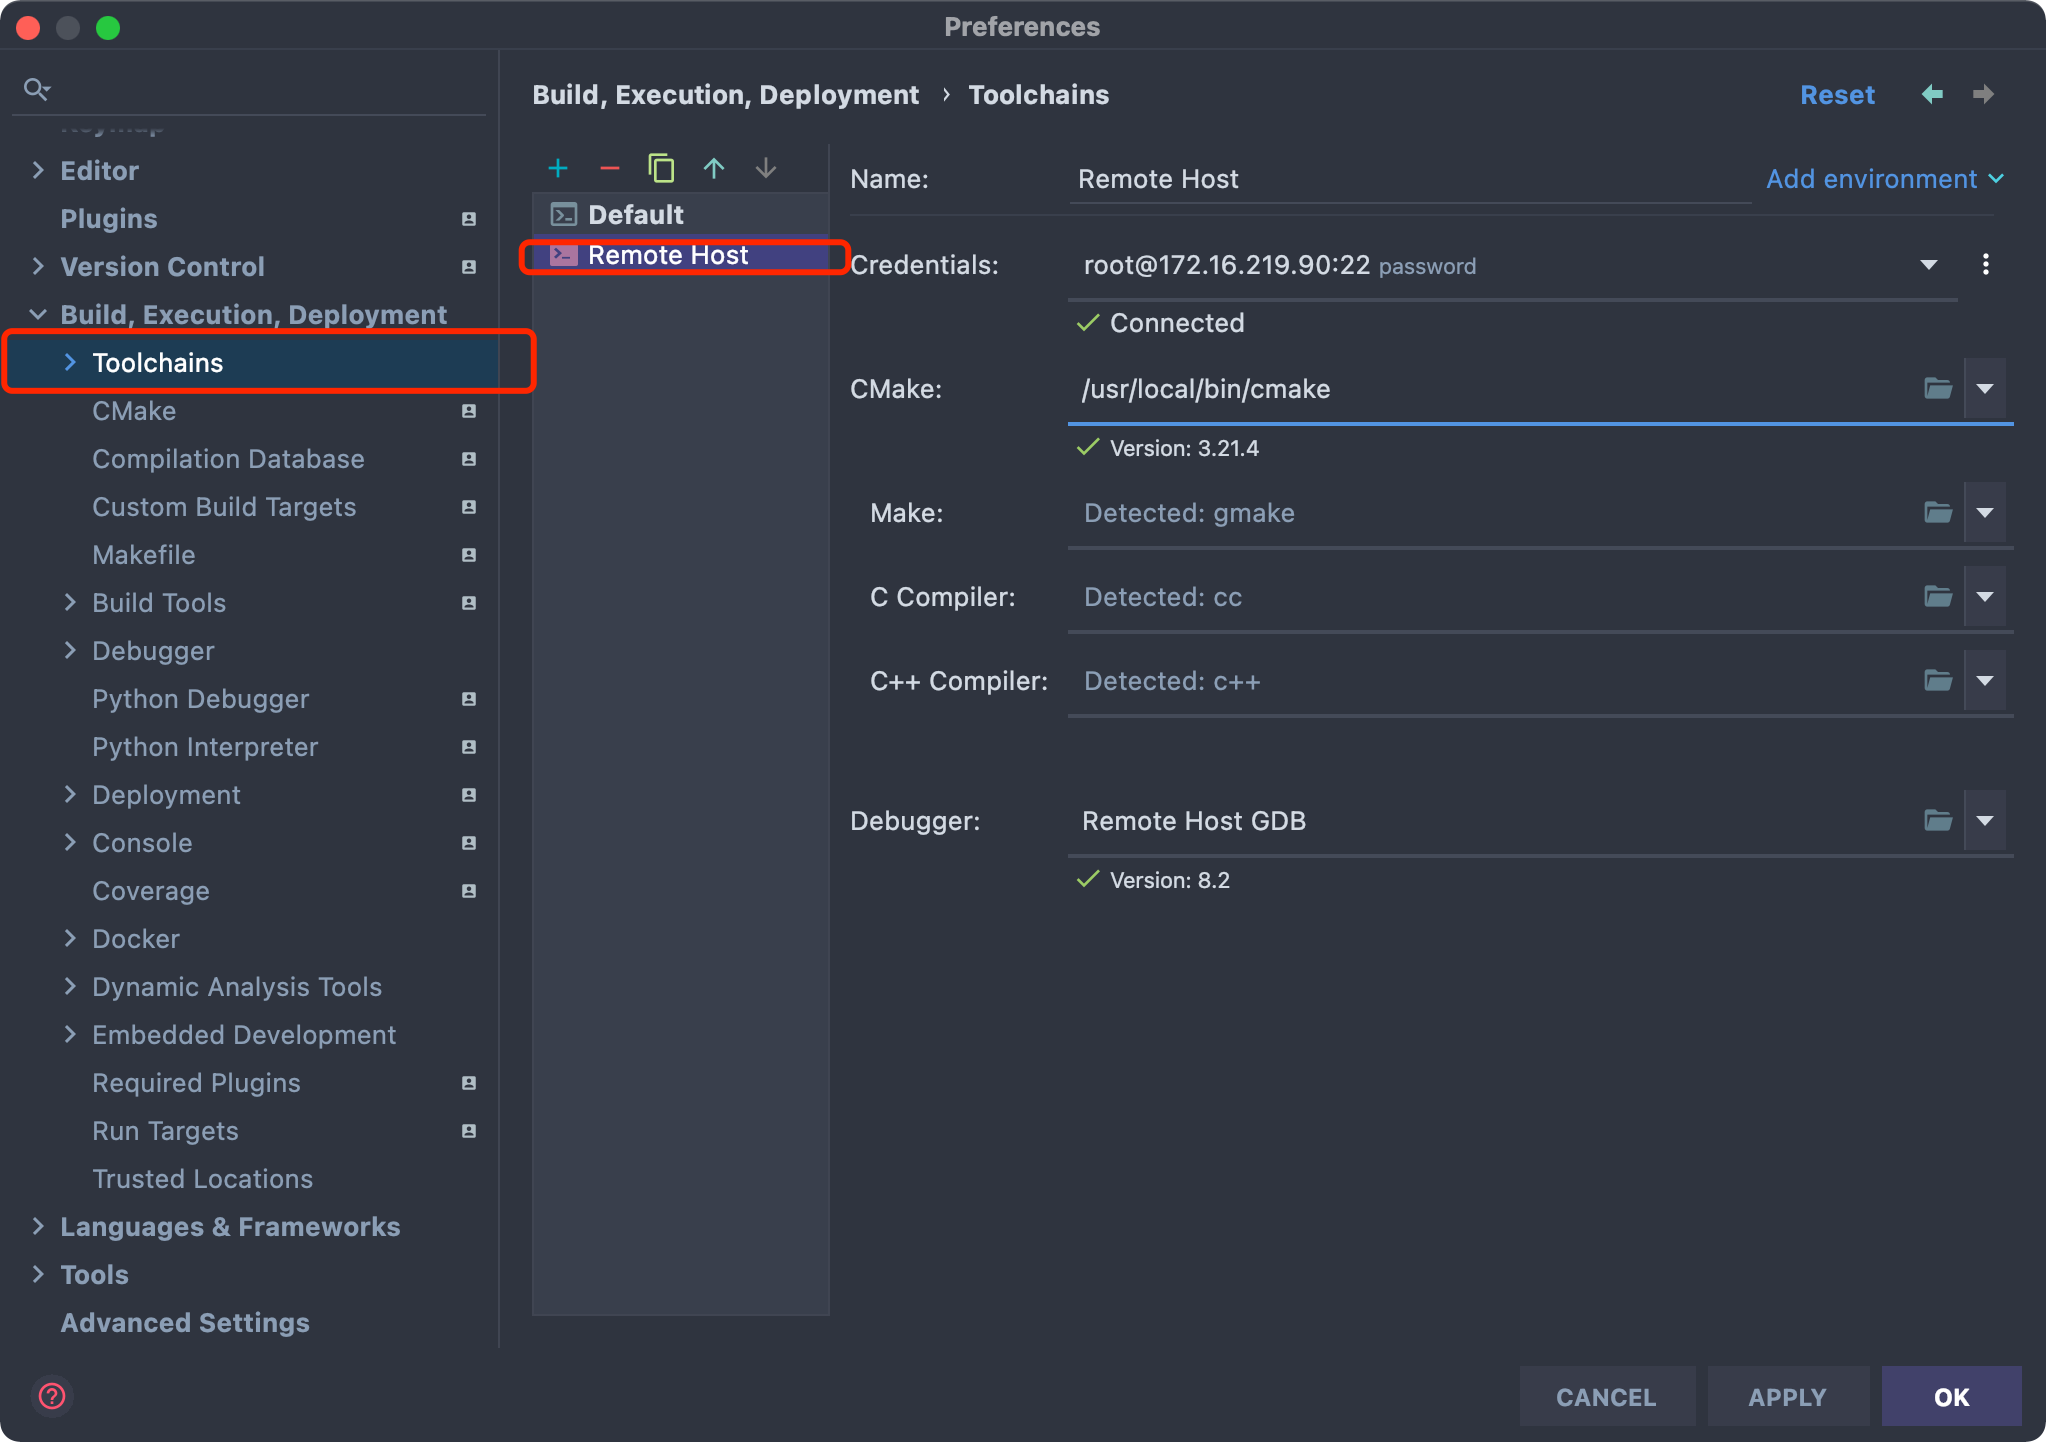Open credentials three-dot options menu

(x=1986, y=265)
